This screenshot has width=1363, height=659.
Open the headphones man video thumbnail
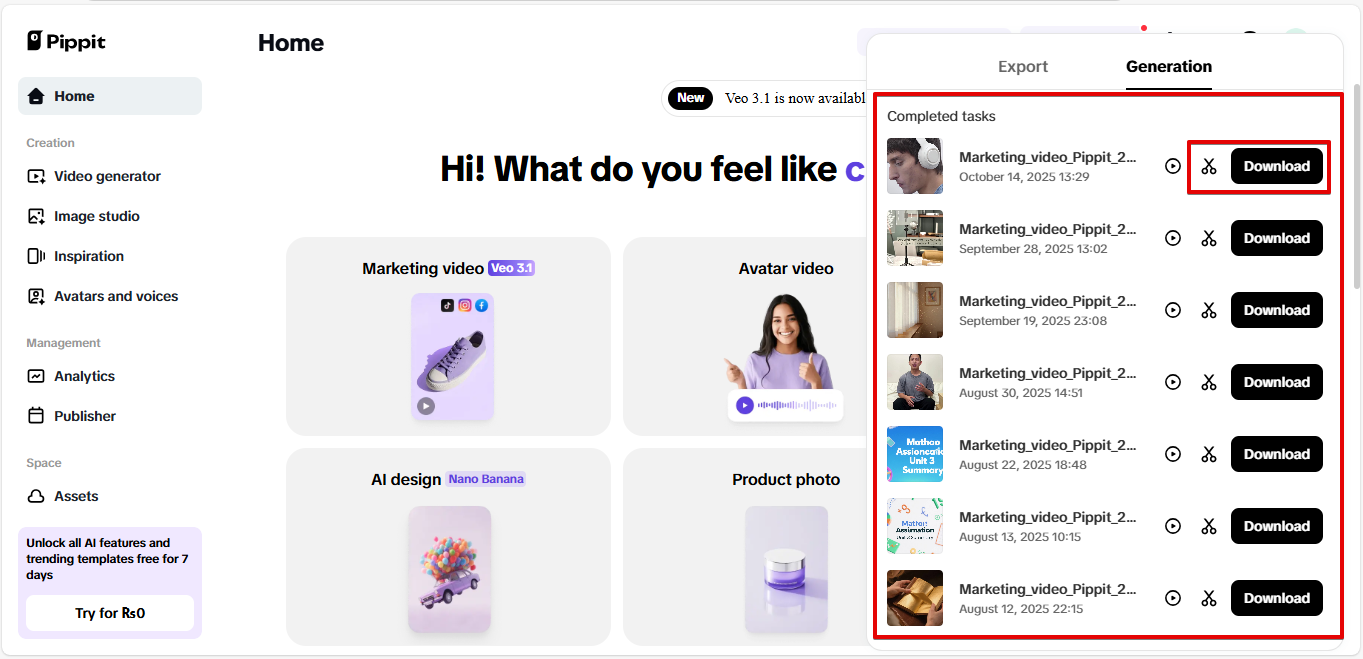pyautogui.click(x=915, y=166)
